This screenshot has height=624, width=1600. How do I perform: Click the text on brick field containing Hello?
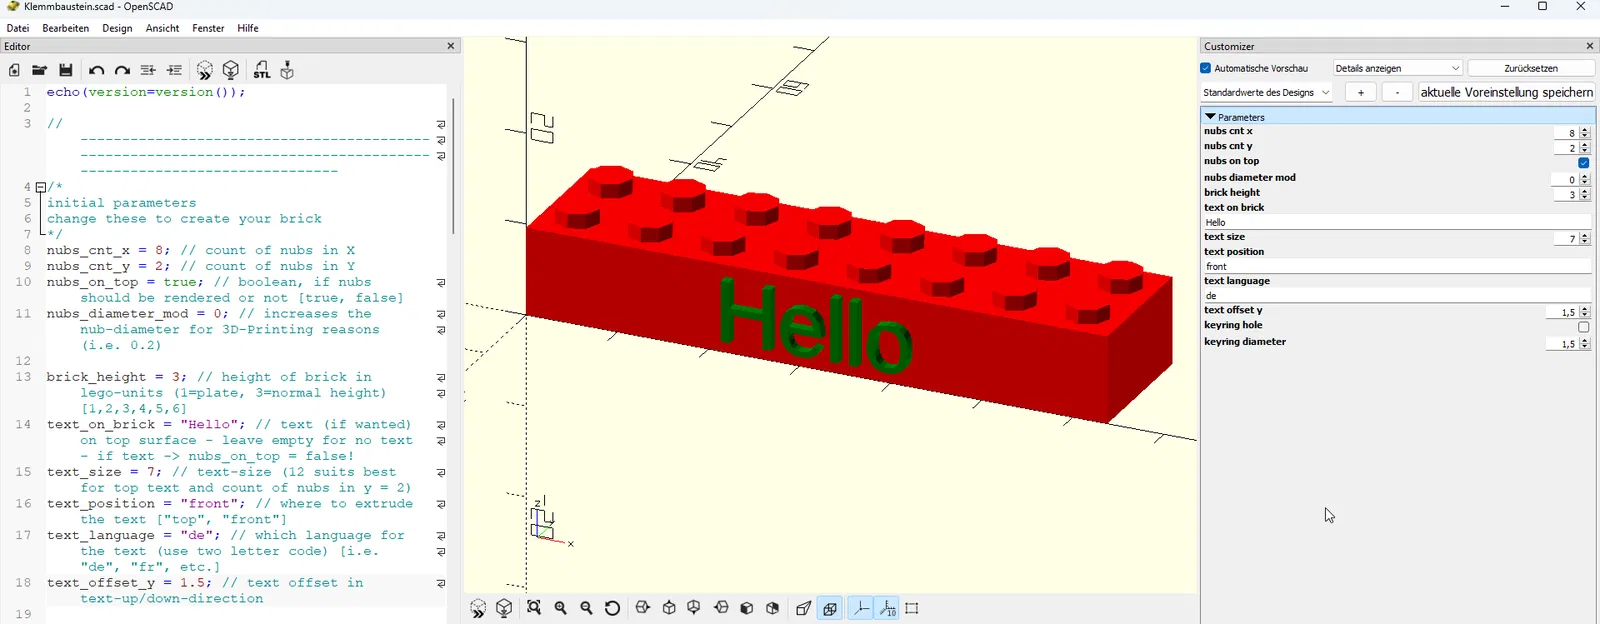coord(1396,222)
